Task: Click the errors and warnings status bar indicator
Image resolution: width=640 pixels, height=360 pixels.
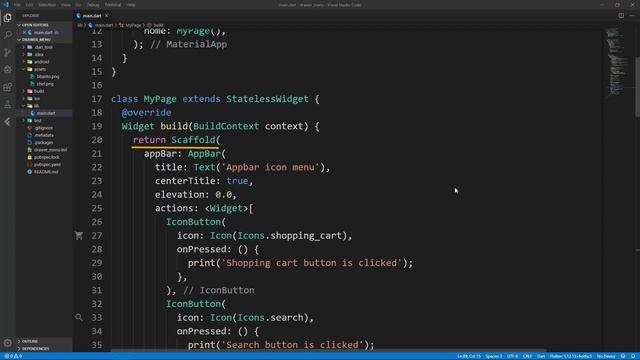Action: tap(13, 356)
